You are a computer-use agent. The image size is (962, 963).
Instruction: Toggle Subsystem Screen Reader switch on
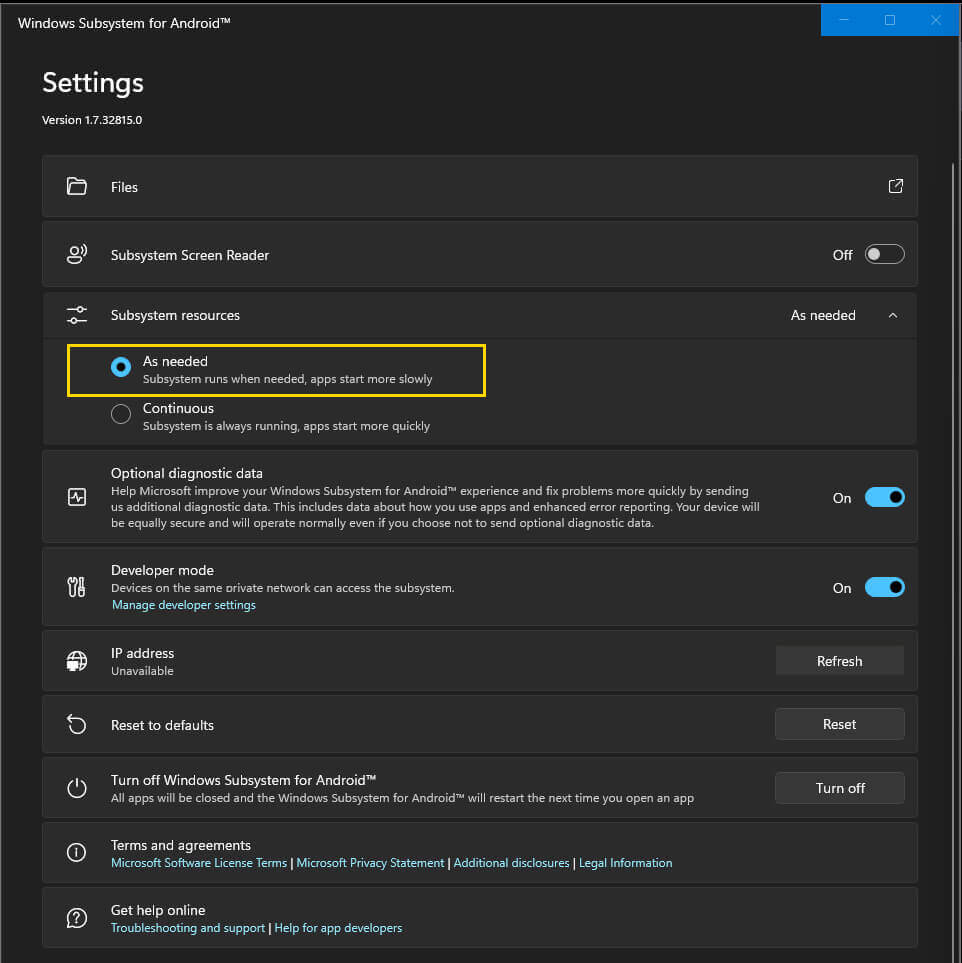click(884, 254)
